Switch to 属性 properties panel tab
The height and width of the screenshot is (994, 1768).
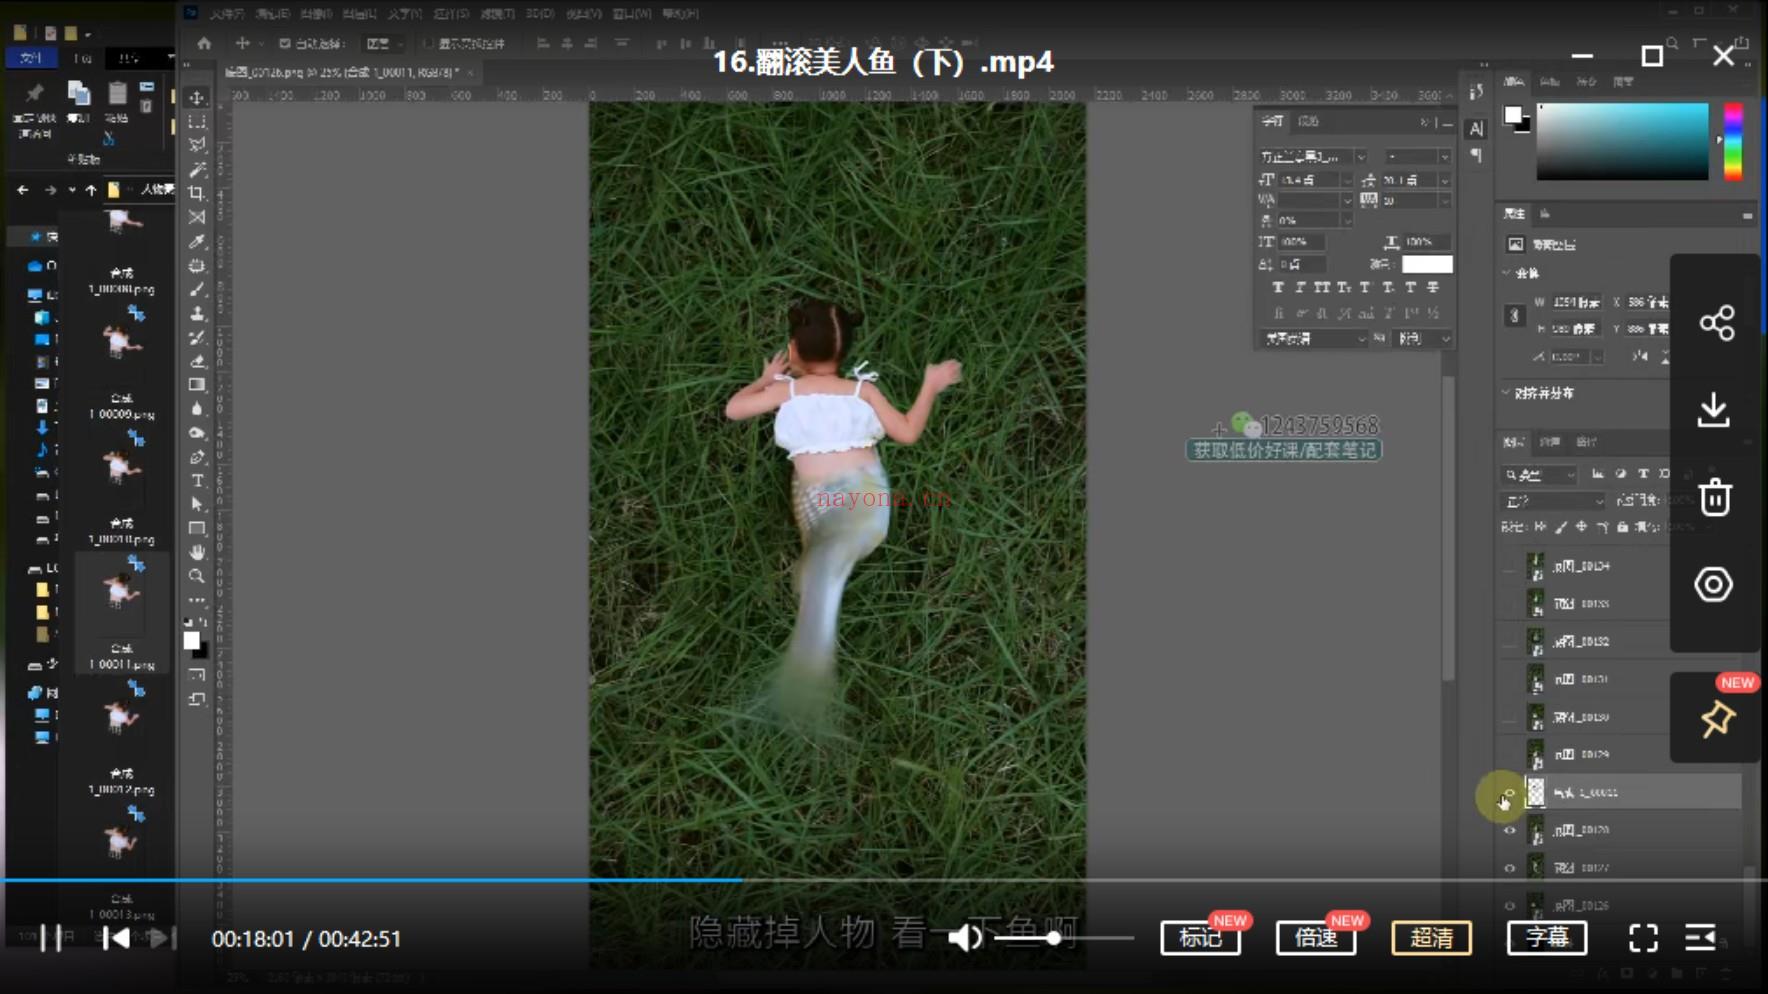point(1515,214)
